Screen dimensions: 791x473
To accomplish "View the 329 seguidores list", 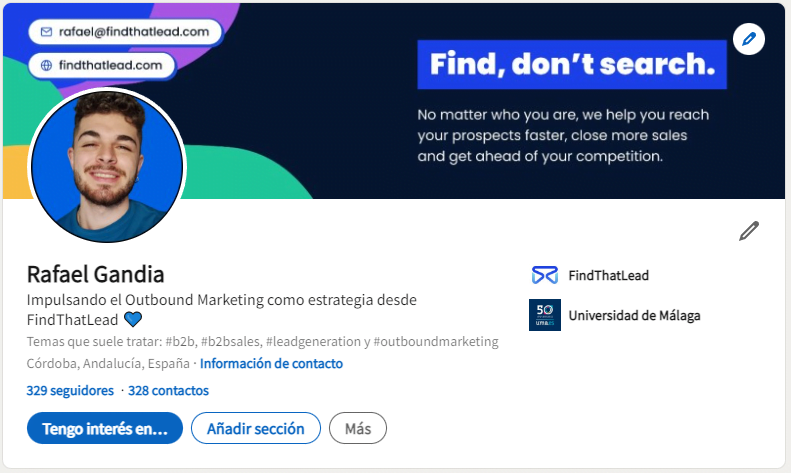I will (x=68, y=391).
